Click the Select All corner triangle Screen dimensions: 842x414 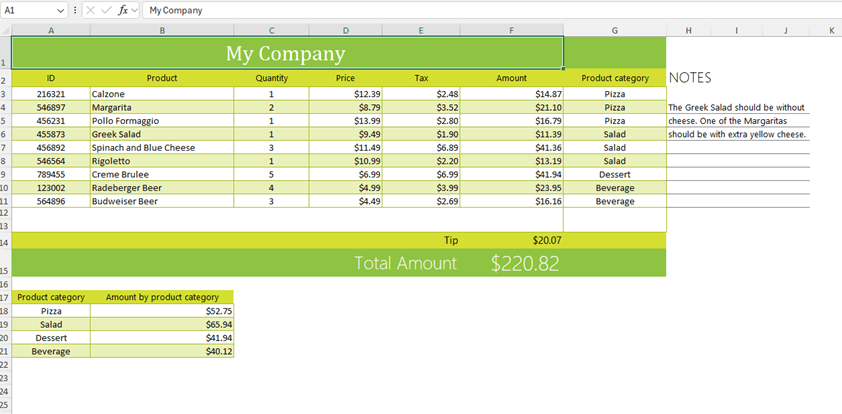(x=5, y=30)
